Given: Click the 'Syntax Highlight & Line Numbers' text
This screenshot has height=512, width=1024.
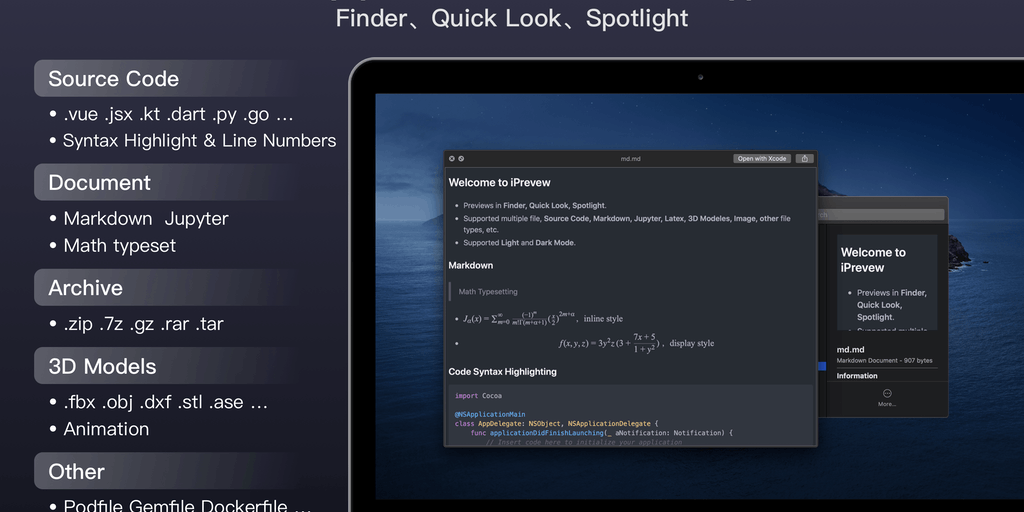Looking at the screenshot, I should click(x=199, y=140).
